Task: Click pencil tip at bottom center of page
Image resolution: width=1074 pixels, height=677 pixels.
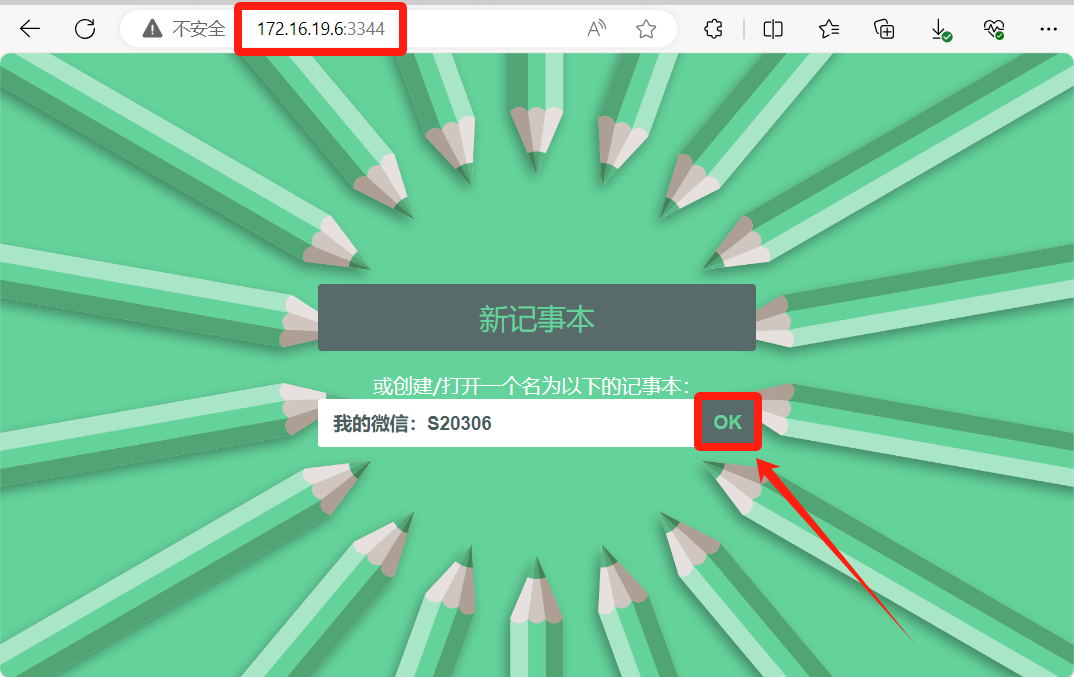Action: (x=537, y=570)
